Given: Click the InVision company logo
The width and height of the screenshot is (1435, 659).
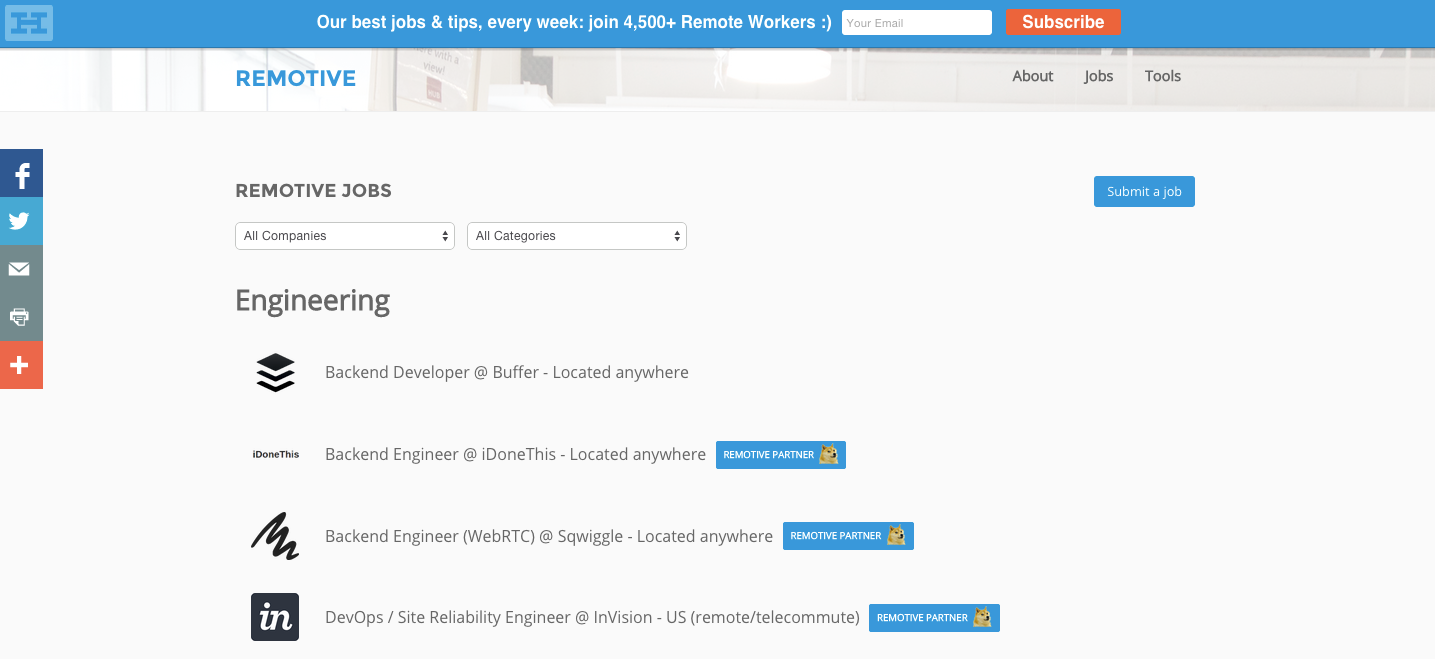Looking at the screenshot, I should tap(275, 617).
